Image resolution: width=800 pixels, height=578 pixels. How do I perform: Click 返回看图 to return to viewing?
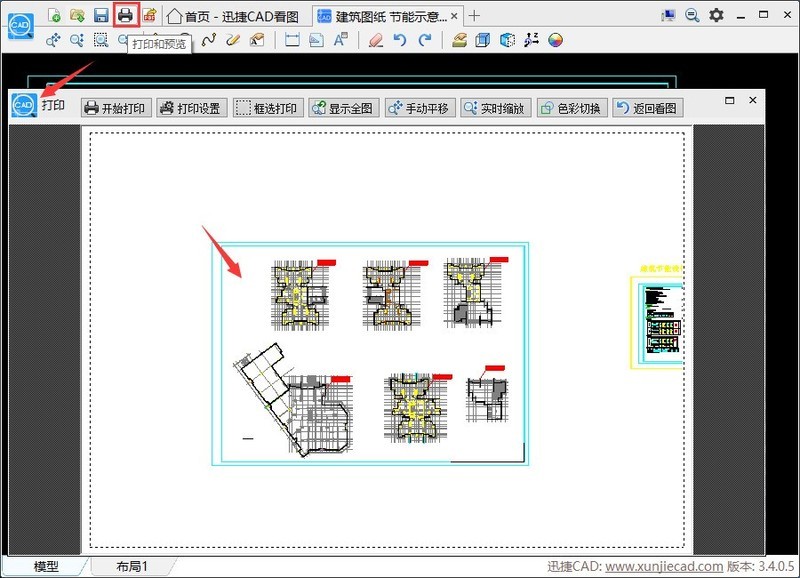point(647,108)
